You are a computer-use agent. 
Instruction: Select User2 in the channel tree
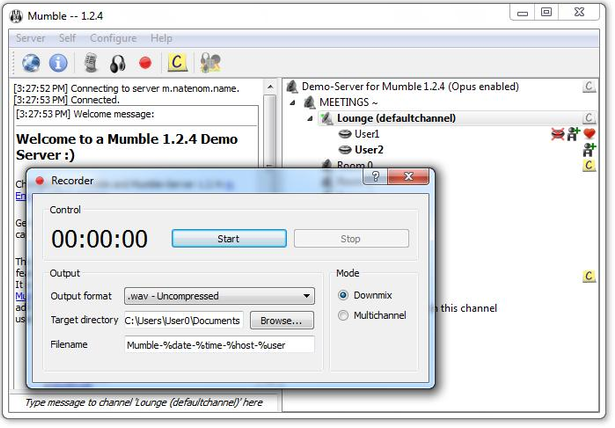[369, 150]
